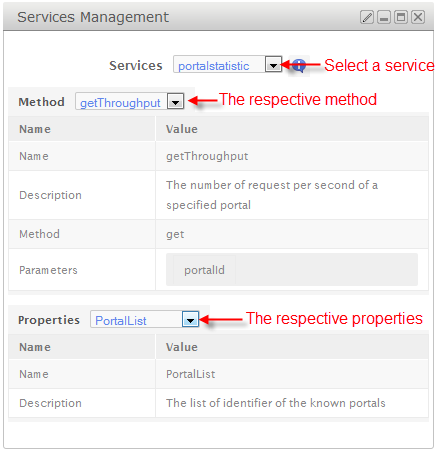Open the Services dropdown arrow
The width and height of the screenshot is (436, 449).
[x=273, y=65]
